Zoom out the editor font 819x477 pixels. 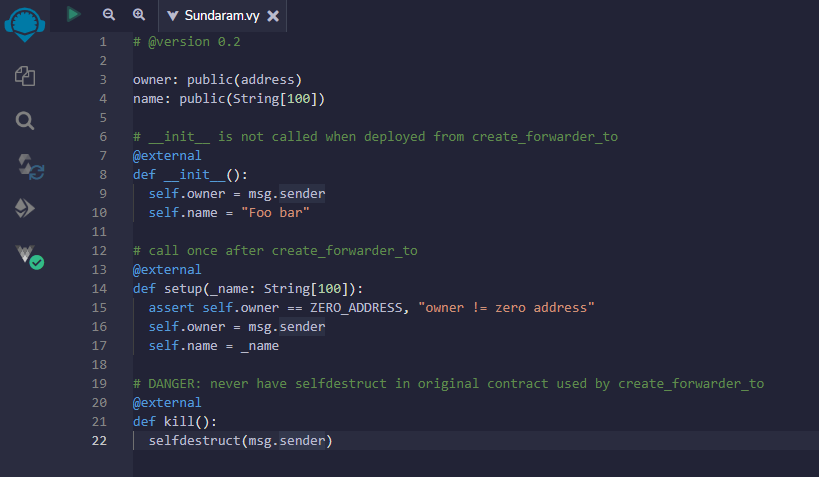point(108,15)
